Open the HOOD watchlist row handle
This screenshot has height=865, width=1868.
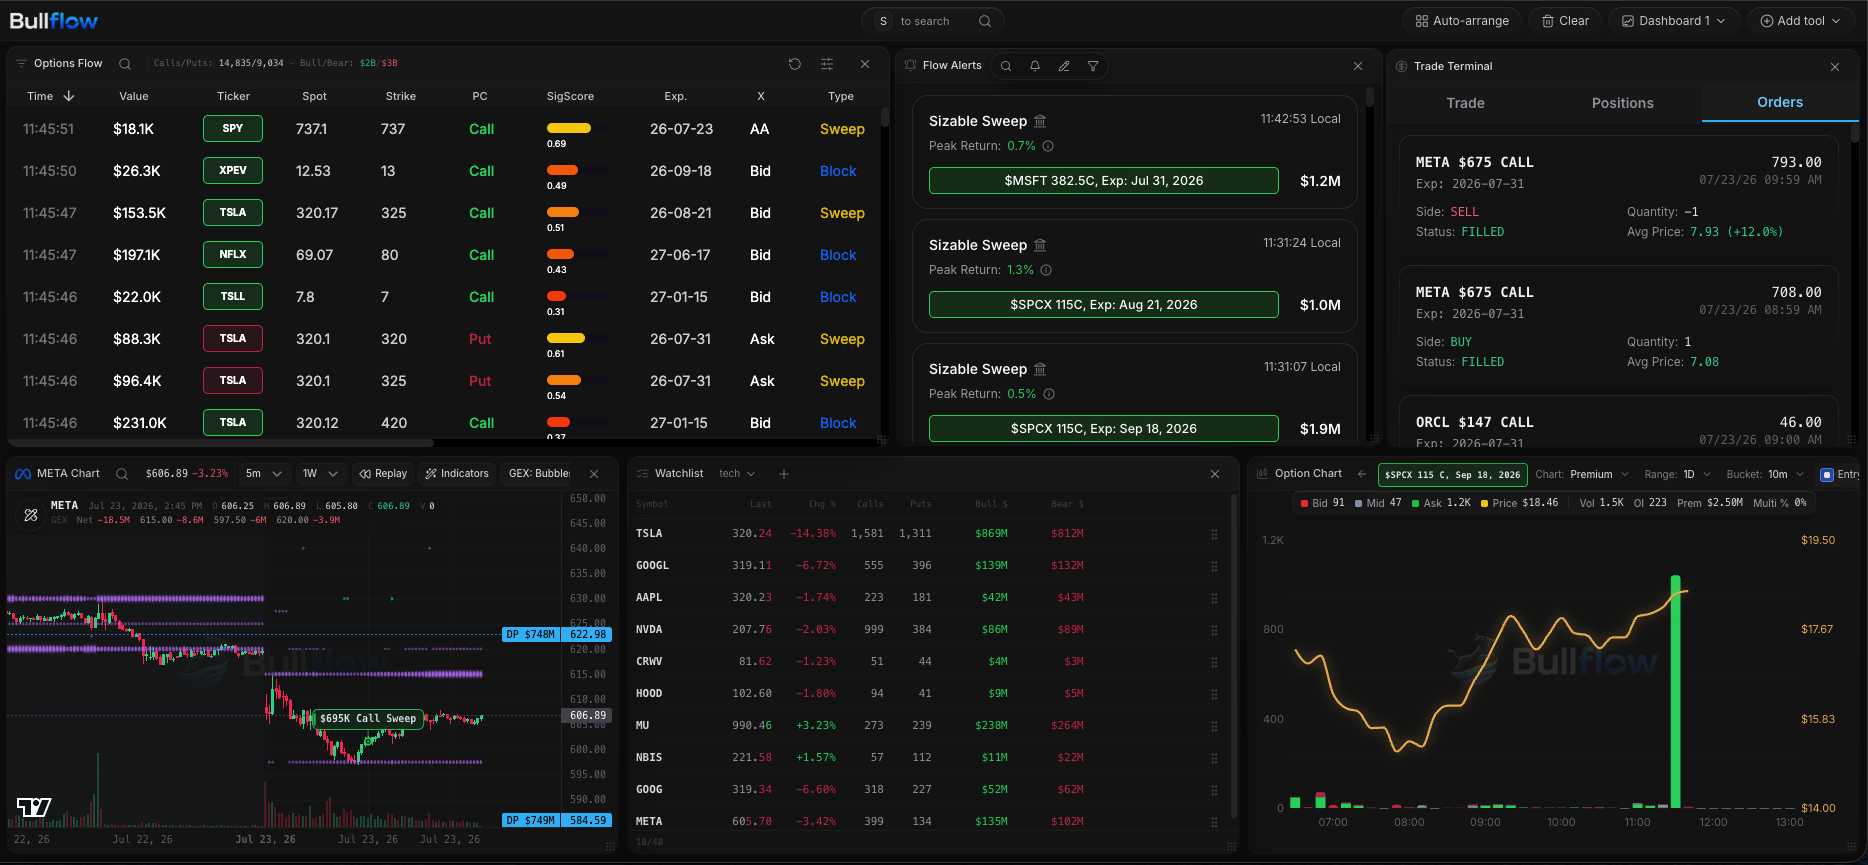pos(1214,694)
